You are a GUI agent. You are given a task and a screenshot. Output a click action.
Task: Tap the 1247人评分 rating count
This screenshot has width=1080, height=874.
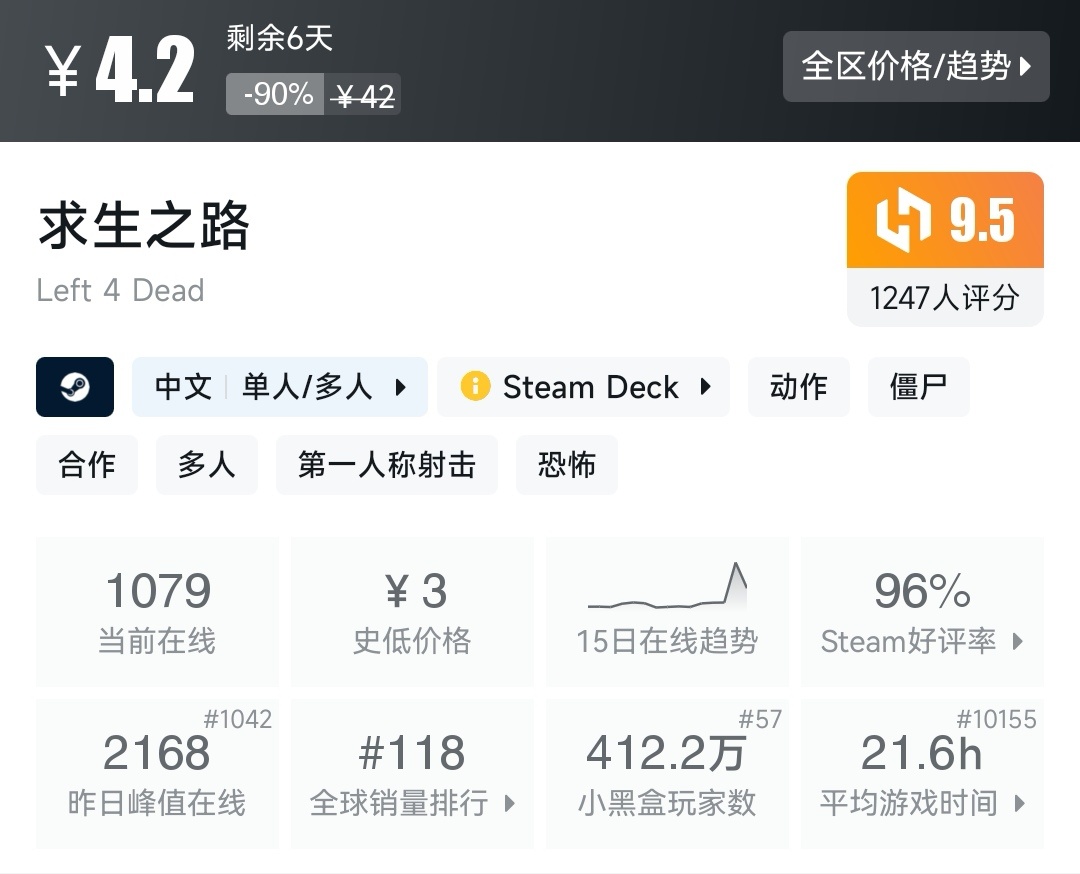[x=945, y=298]
